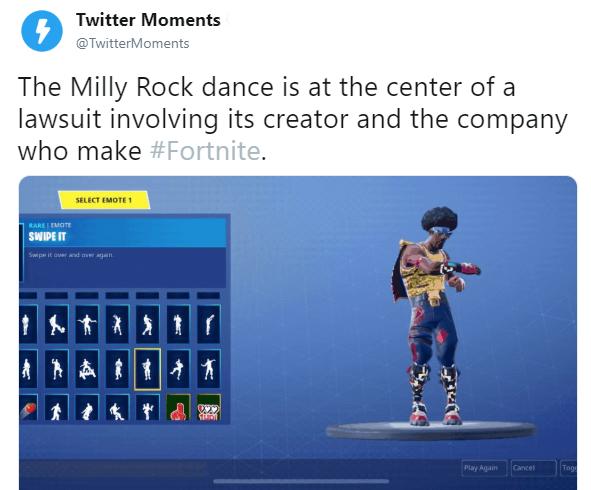Select the yellow-highlighted Swipe It emote tile
The image size is (591, 490).
pos(147,369)
